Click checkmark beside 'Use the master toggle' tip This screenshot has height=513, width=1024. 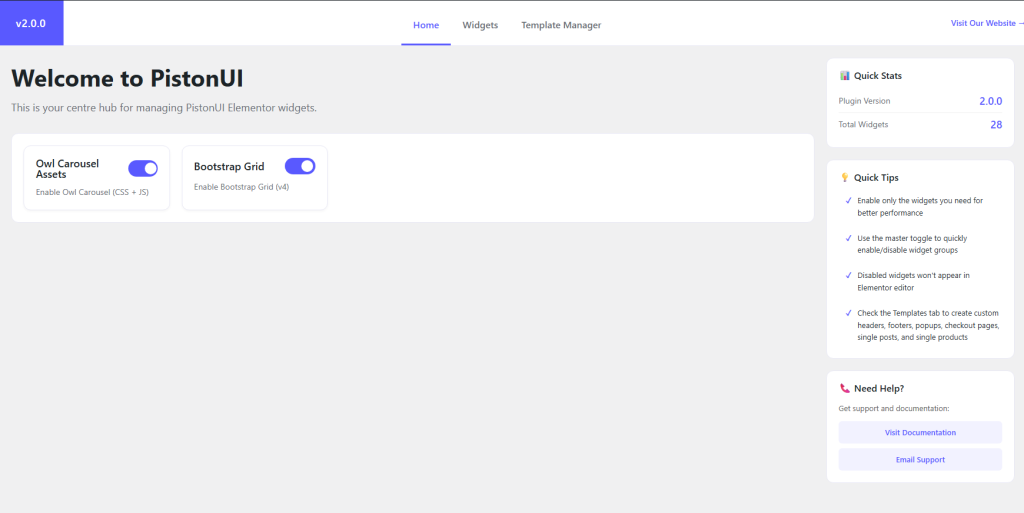tap(848, 238)
